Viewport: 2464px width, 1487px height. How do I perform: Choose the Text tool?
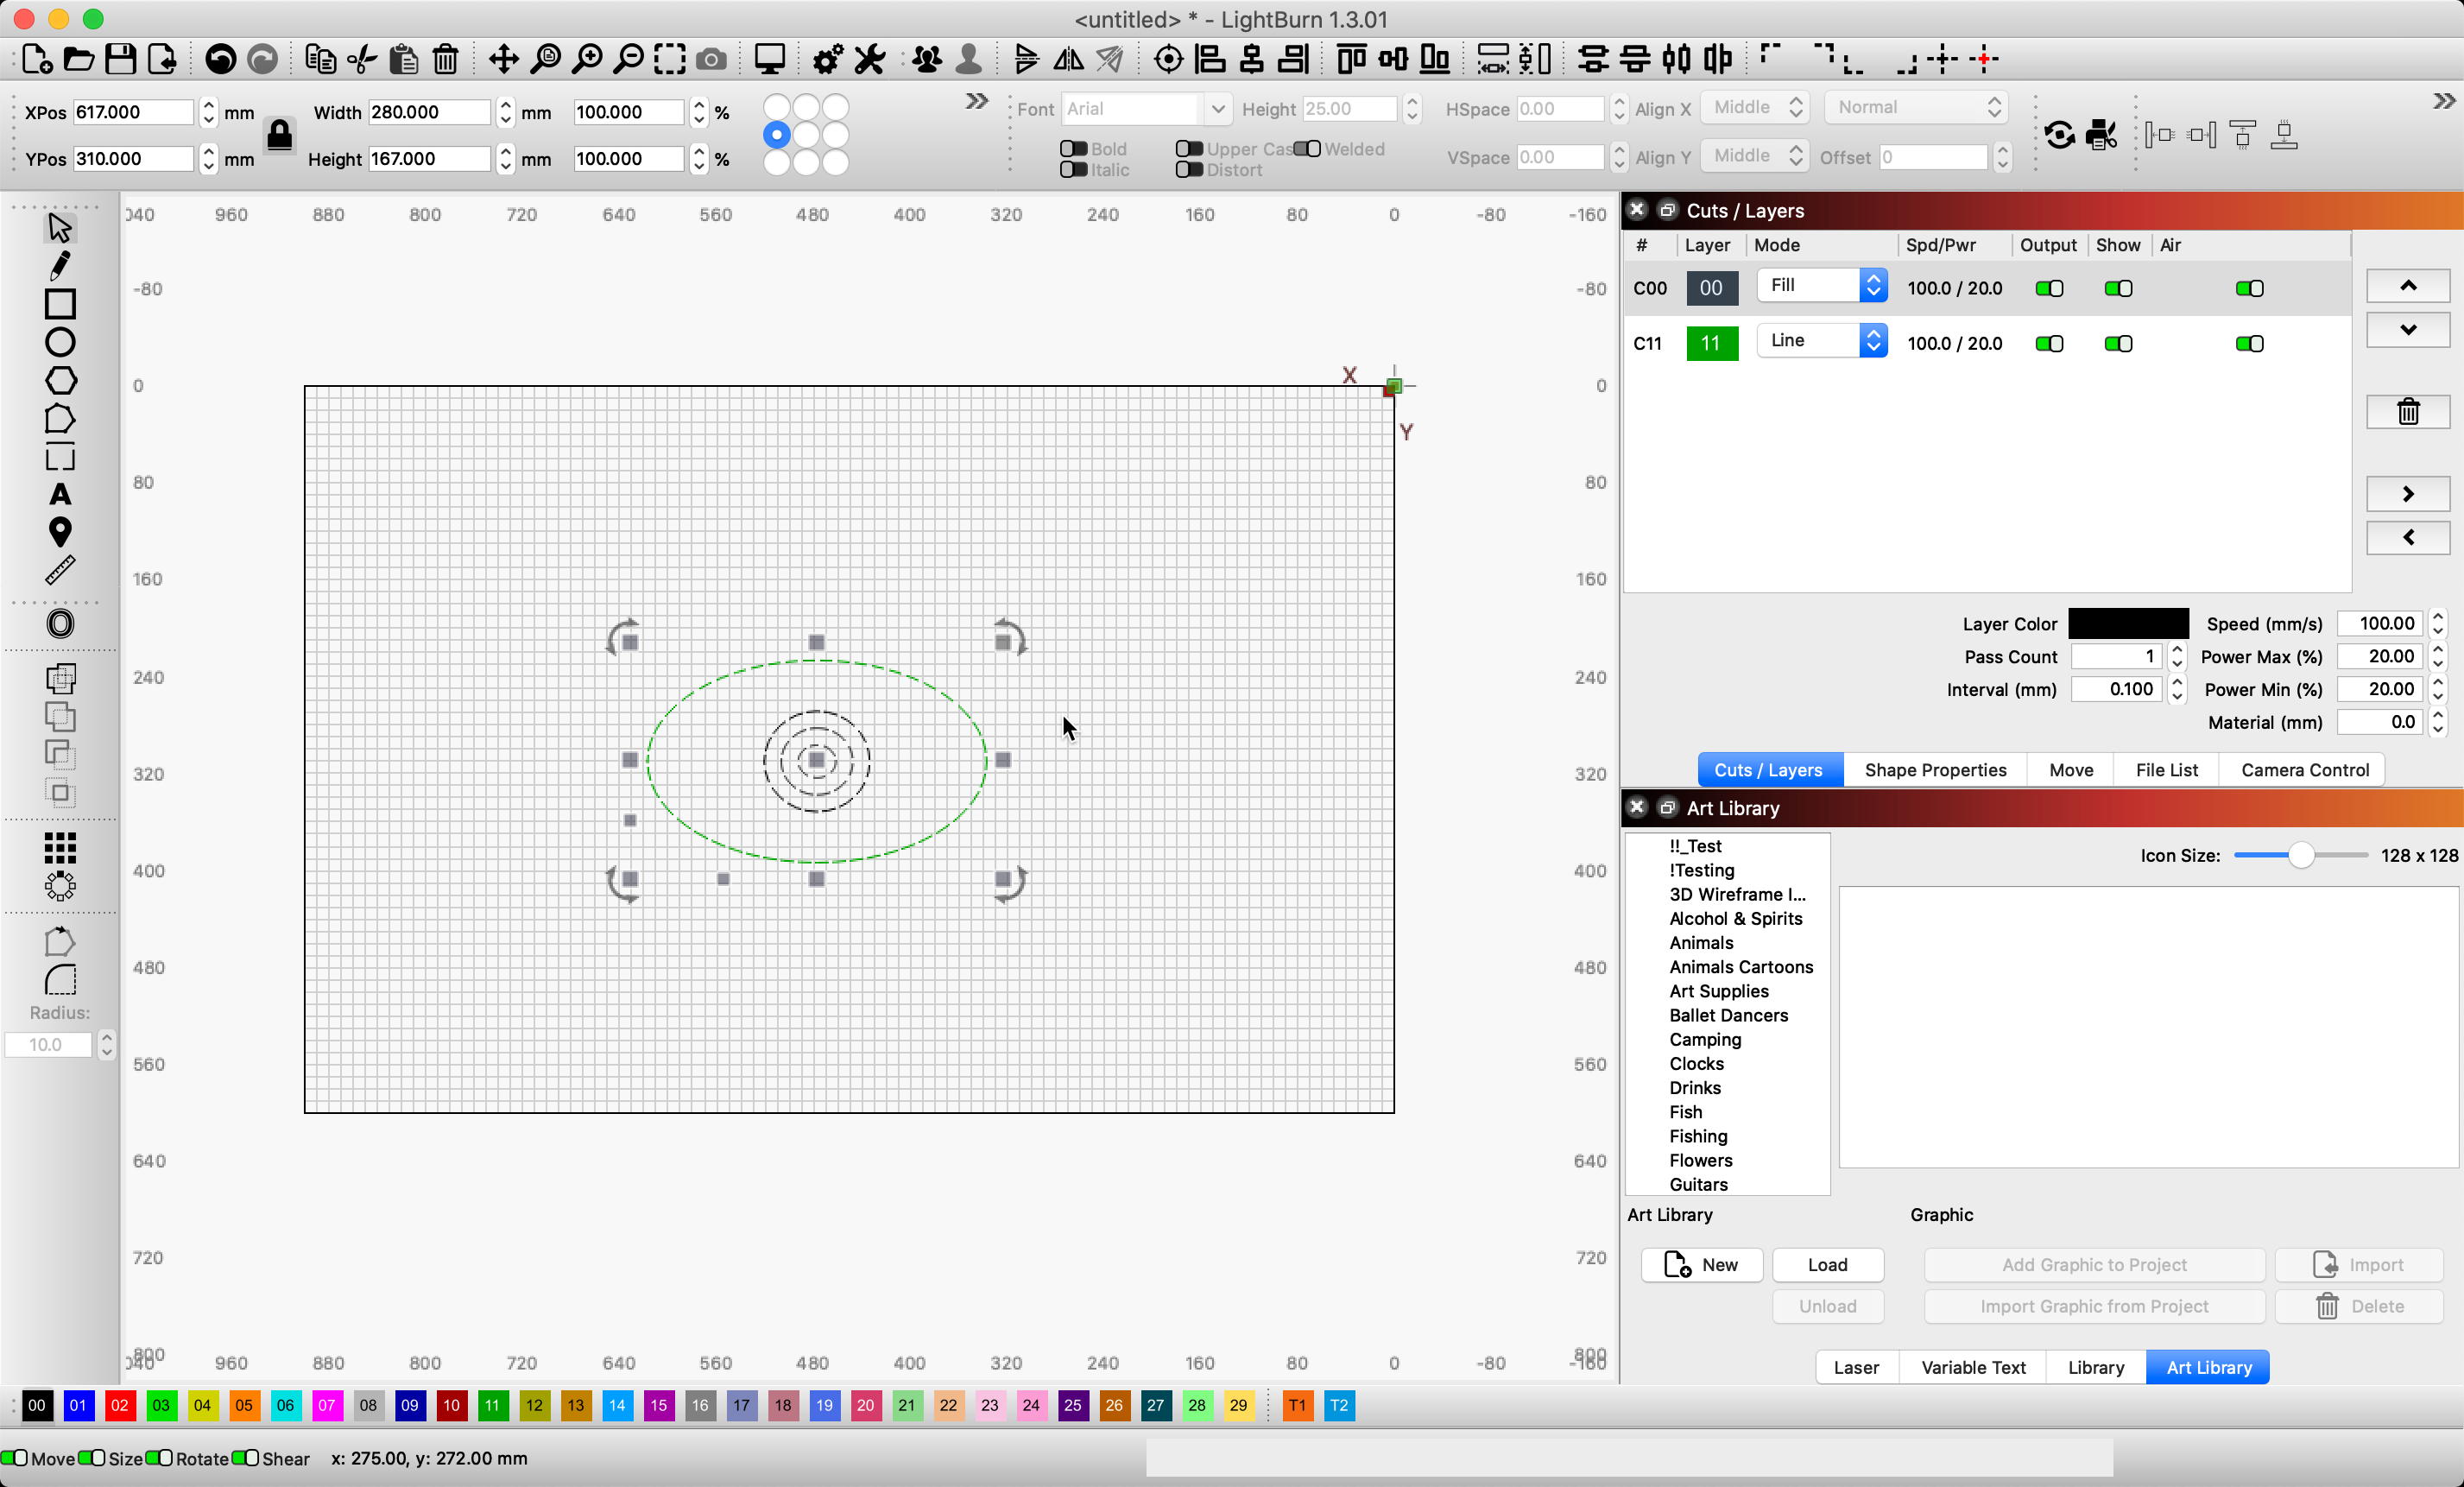(60, 494)
